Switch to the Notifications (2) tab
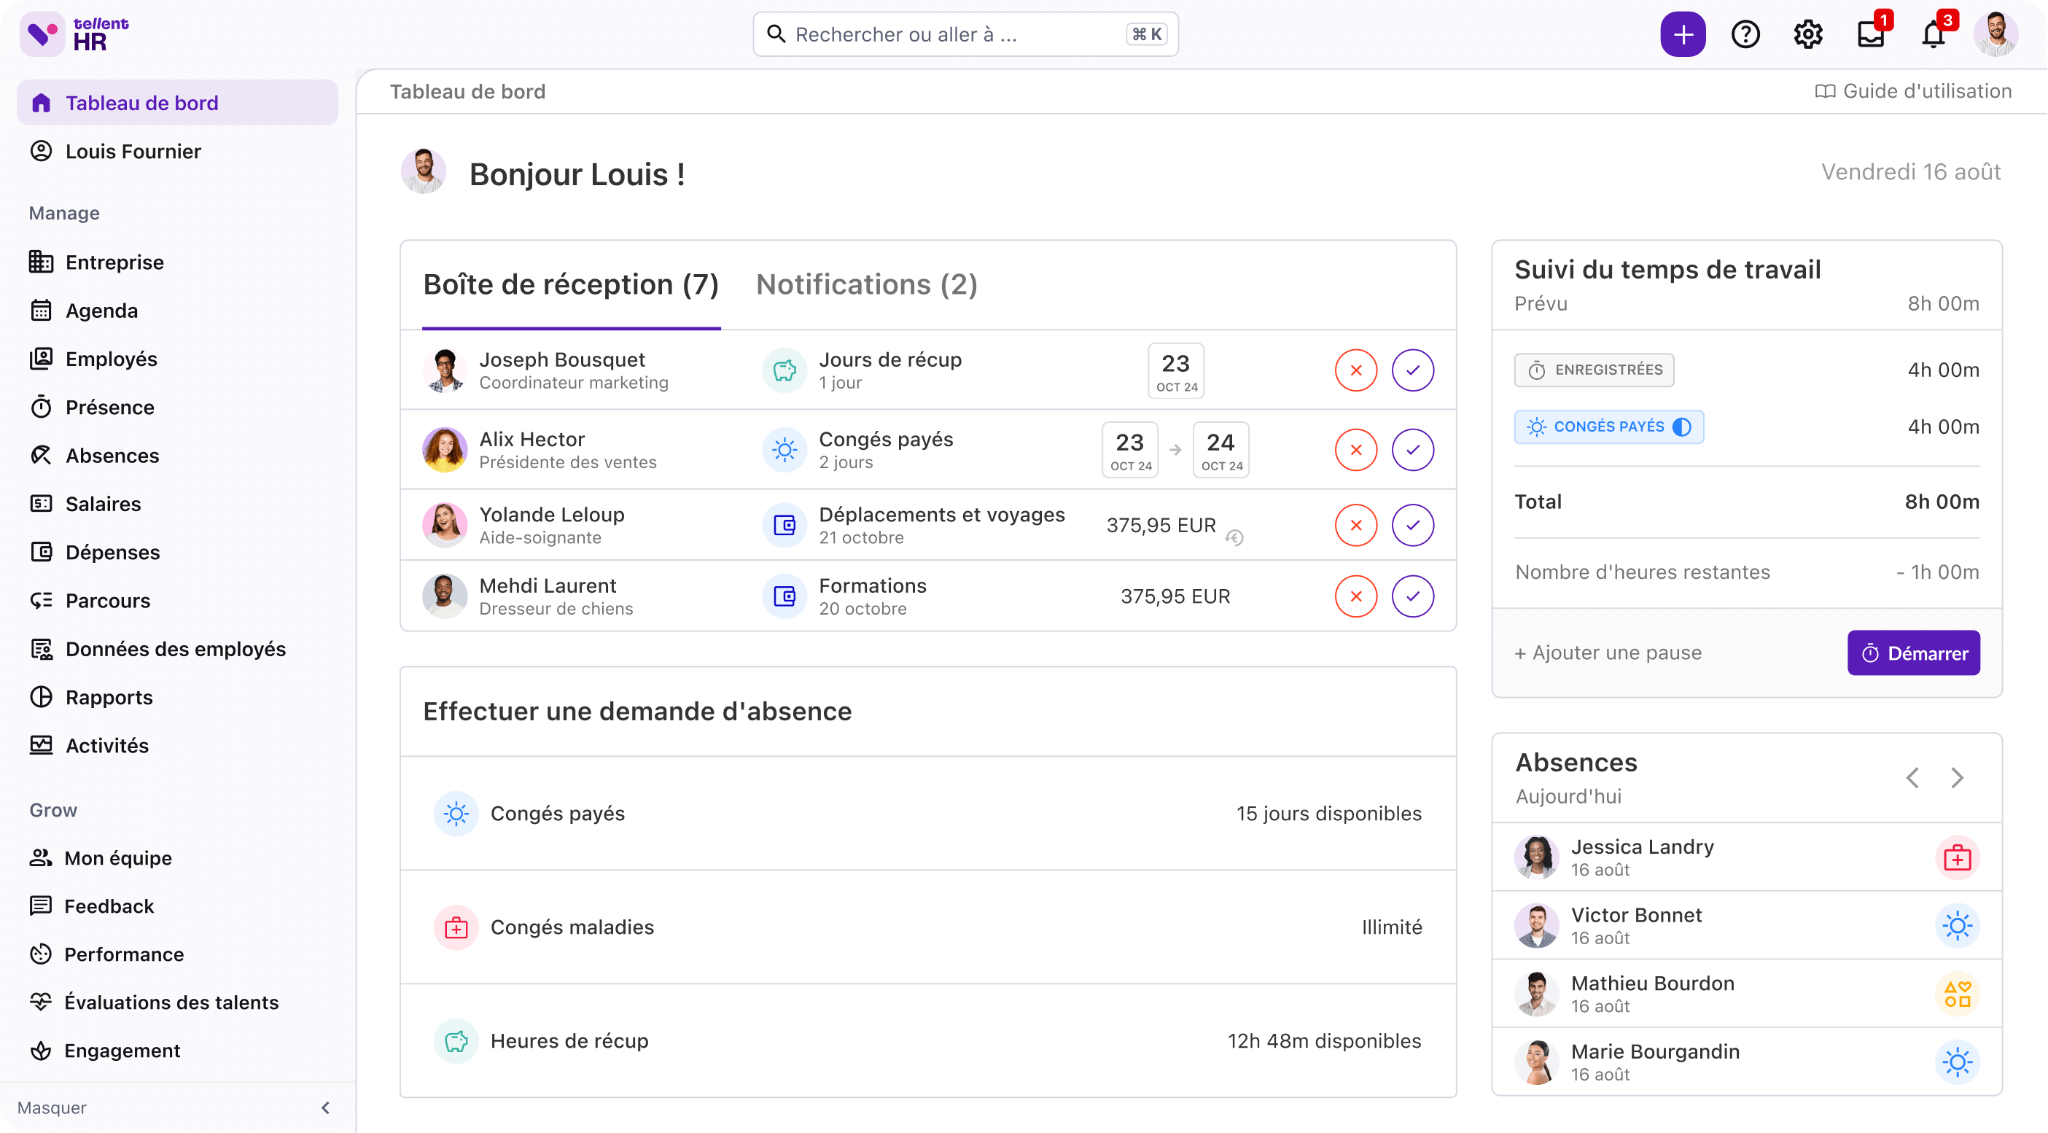The width and height of the screenshot is (2048, 1133). point(866,285)
